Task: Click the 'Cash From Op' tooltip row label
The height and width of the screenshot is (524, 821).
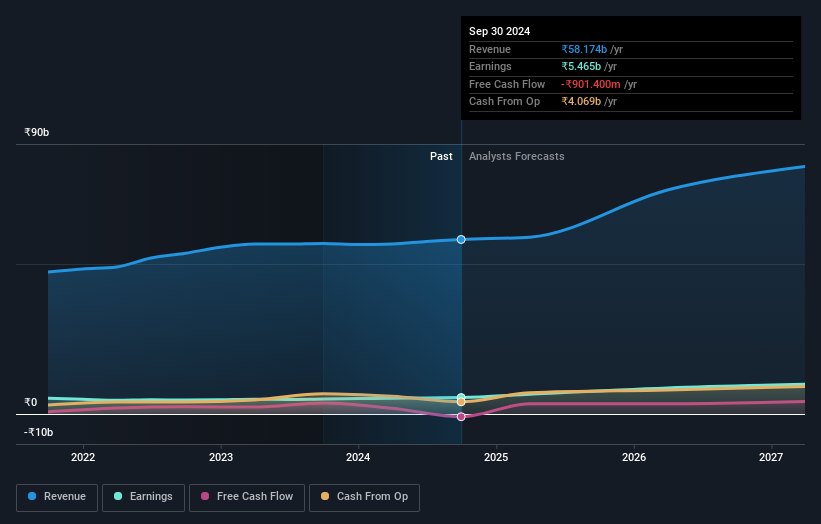Action: click(x=504, y=102)
